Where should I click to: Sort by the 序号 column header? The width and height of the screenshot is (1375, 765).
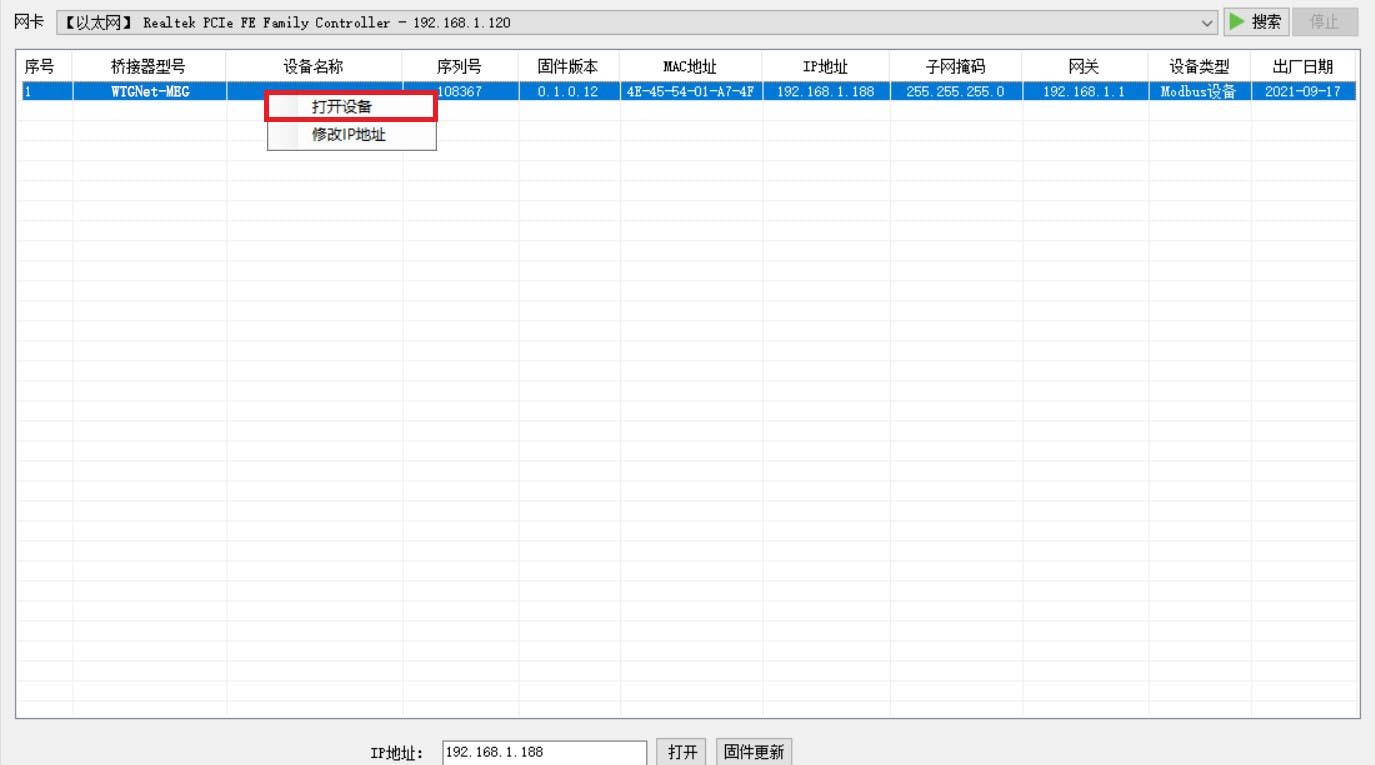tap(44, 67)
